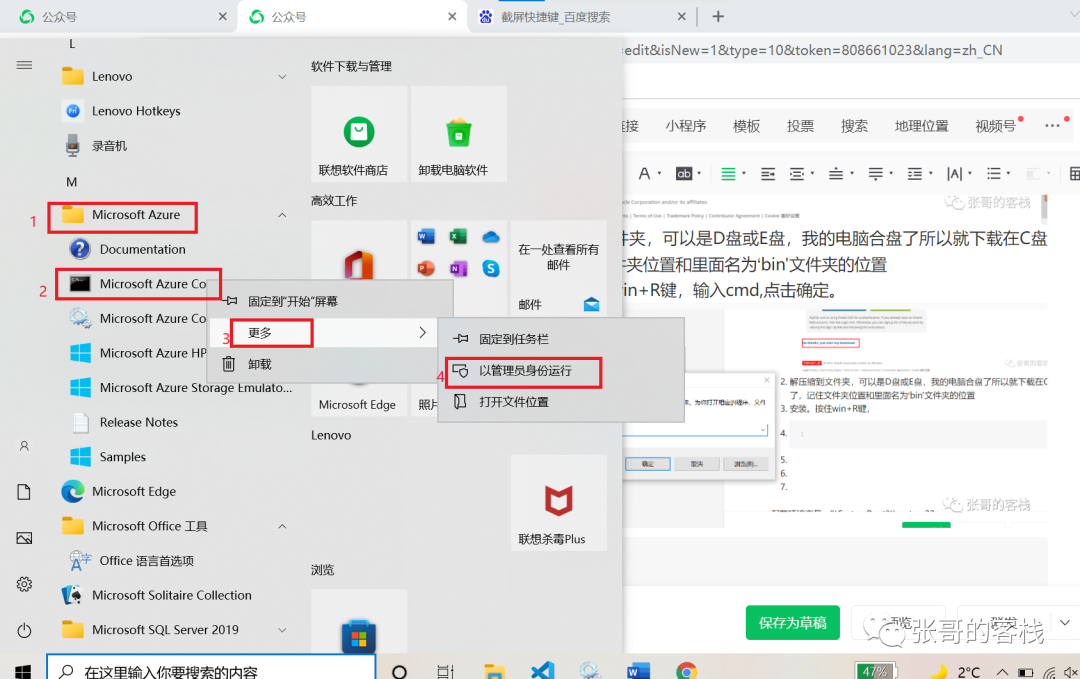The image size is (1080, 679).
Task: Open OneNote from the small tile group
Action: (x=458, y=268)
